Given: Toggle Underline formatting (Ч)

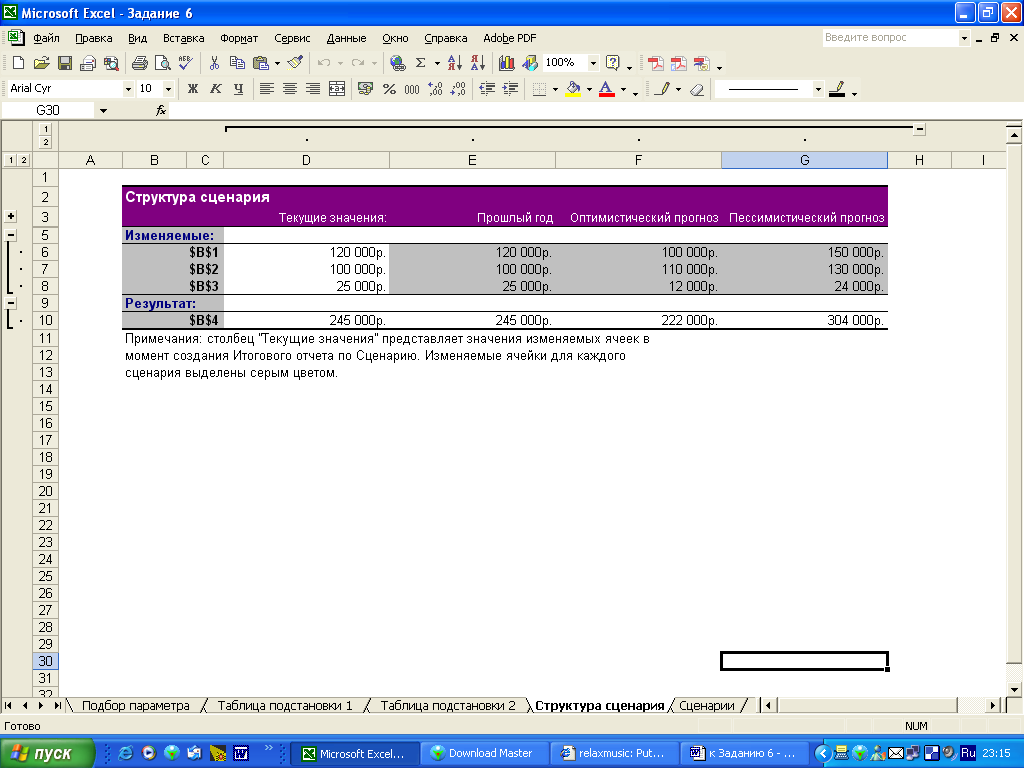Looking at the screenshot, I should (x=238, y=89).
